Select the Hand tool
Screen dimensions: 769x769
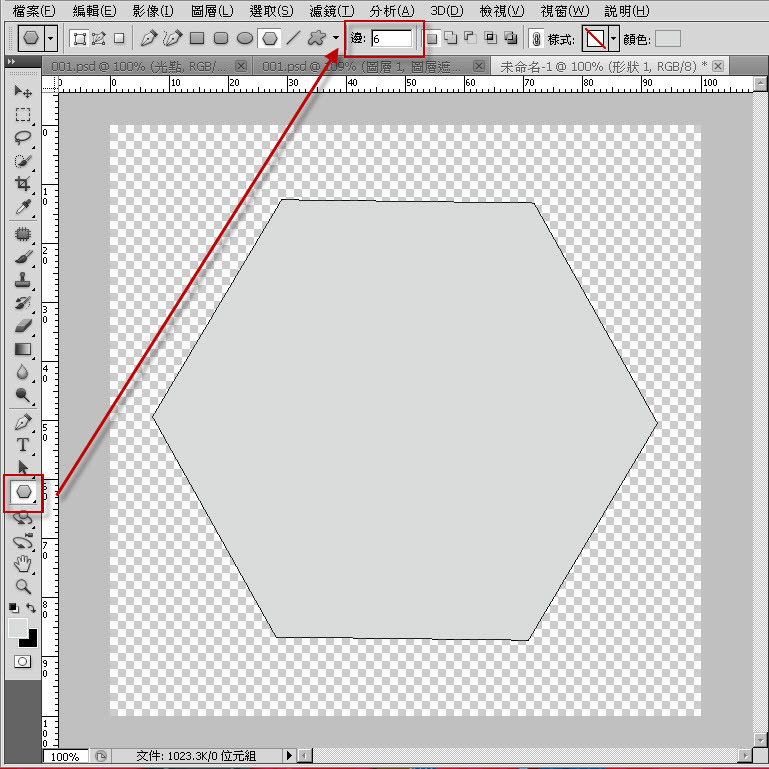point(23,564)
